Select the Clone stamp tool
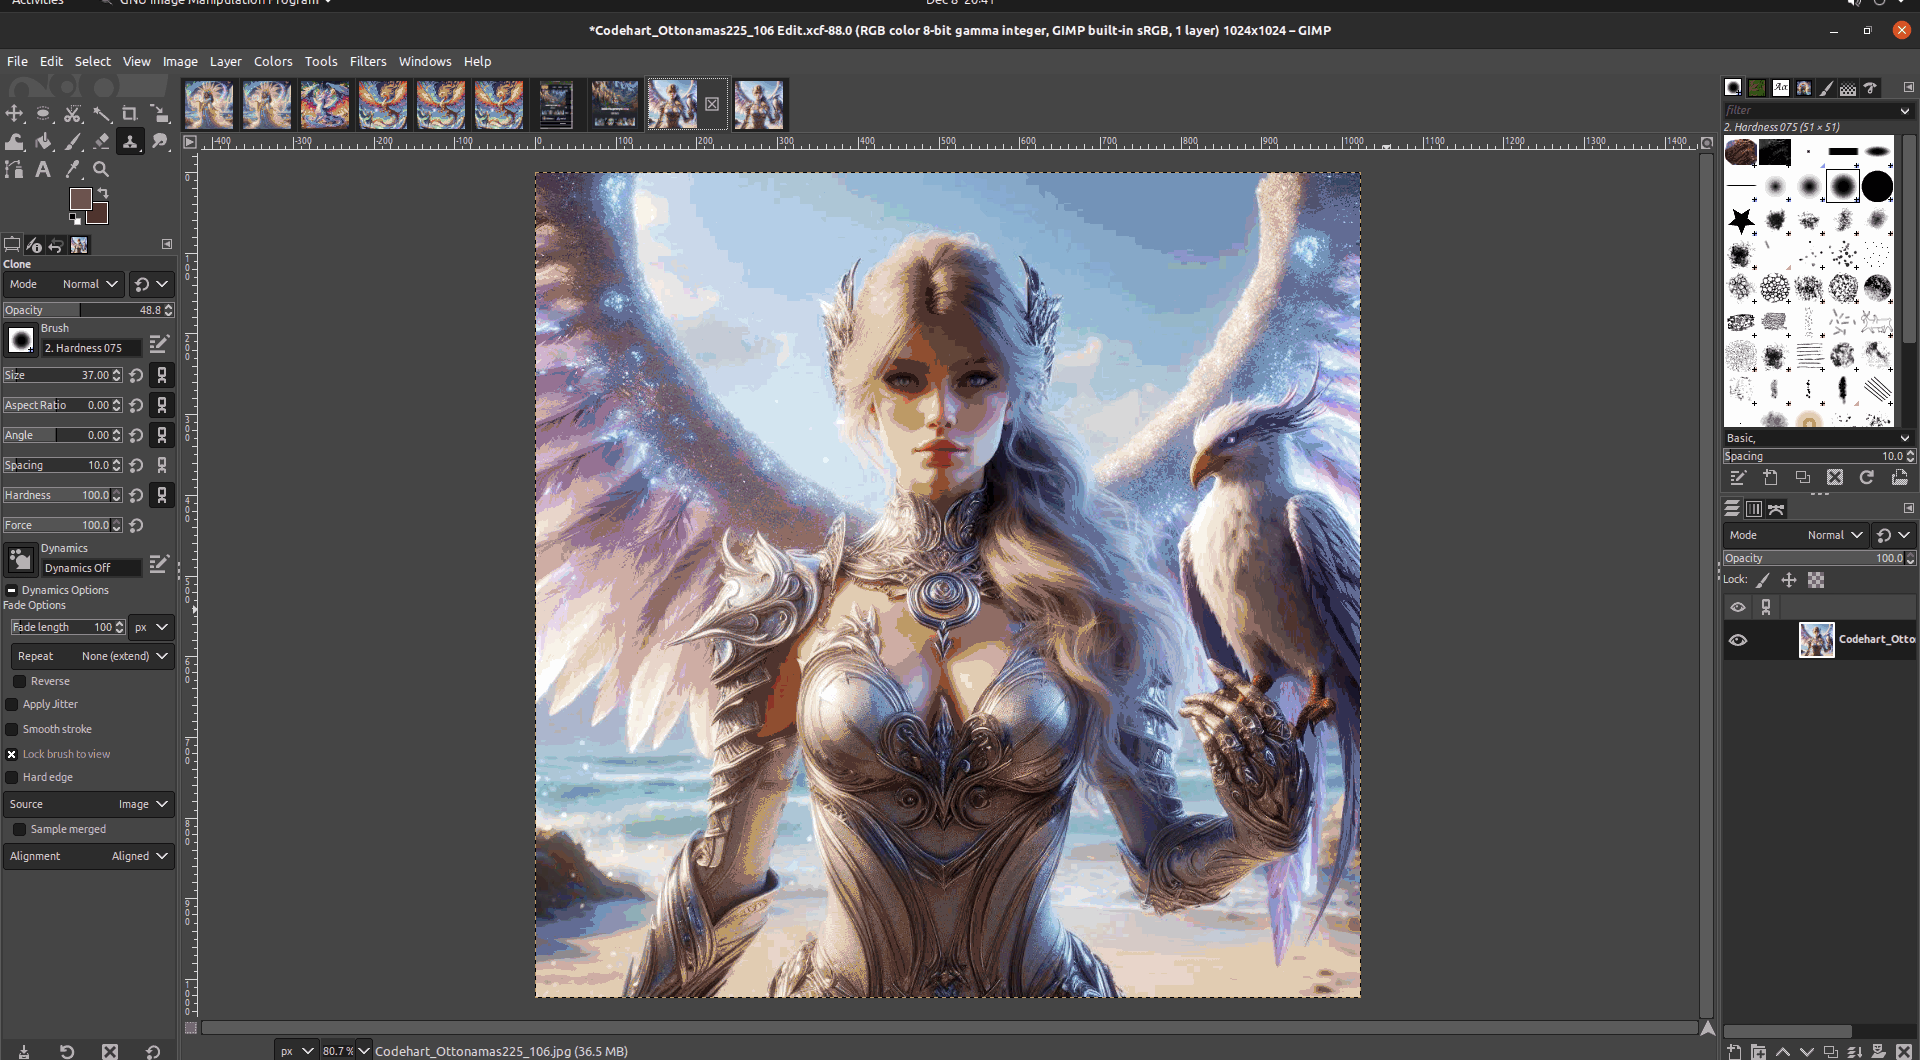1920x1060 pixels. pyautogui.click(x=130, y=142)
